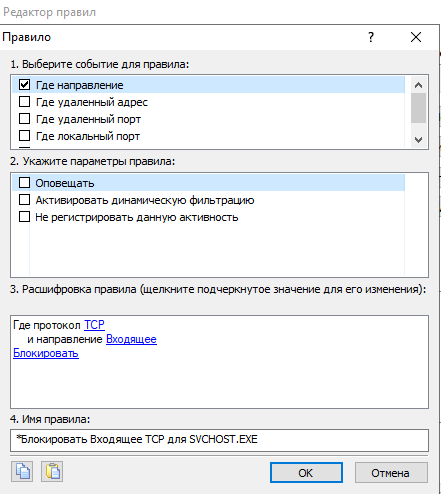This screenshot has height=494, width=441.
Task: Click the Блокировать action link
Action: tap(46, 353)
